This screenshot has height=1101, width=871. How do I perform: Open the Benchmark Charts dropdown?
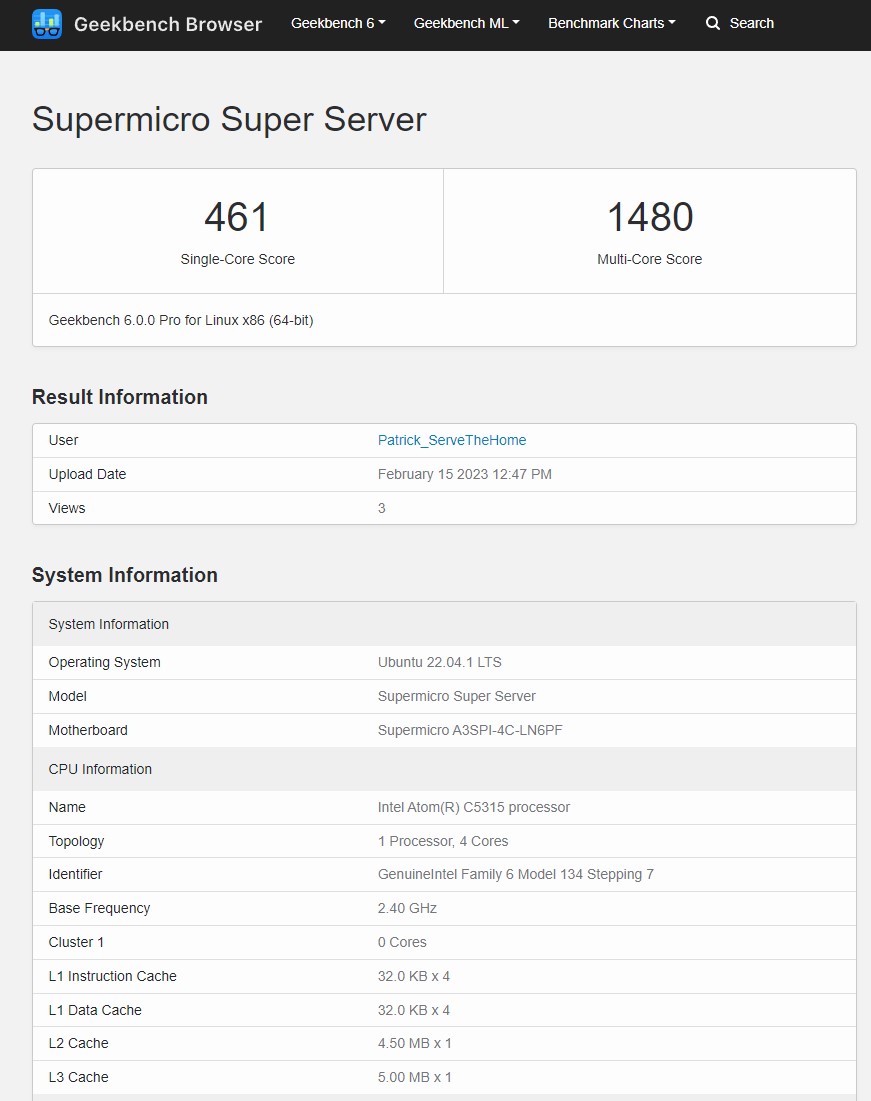click(611, 23)
